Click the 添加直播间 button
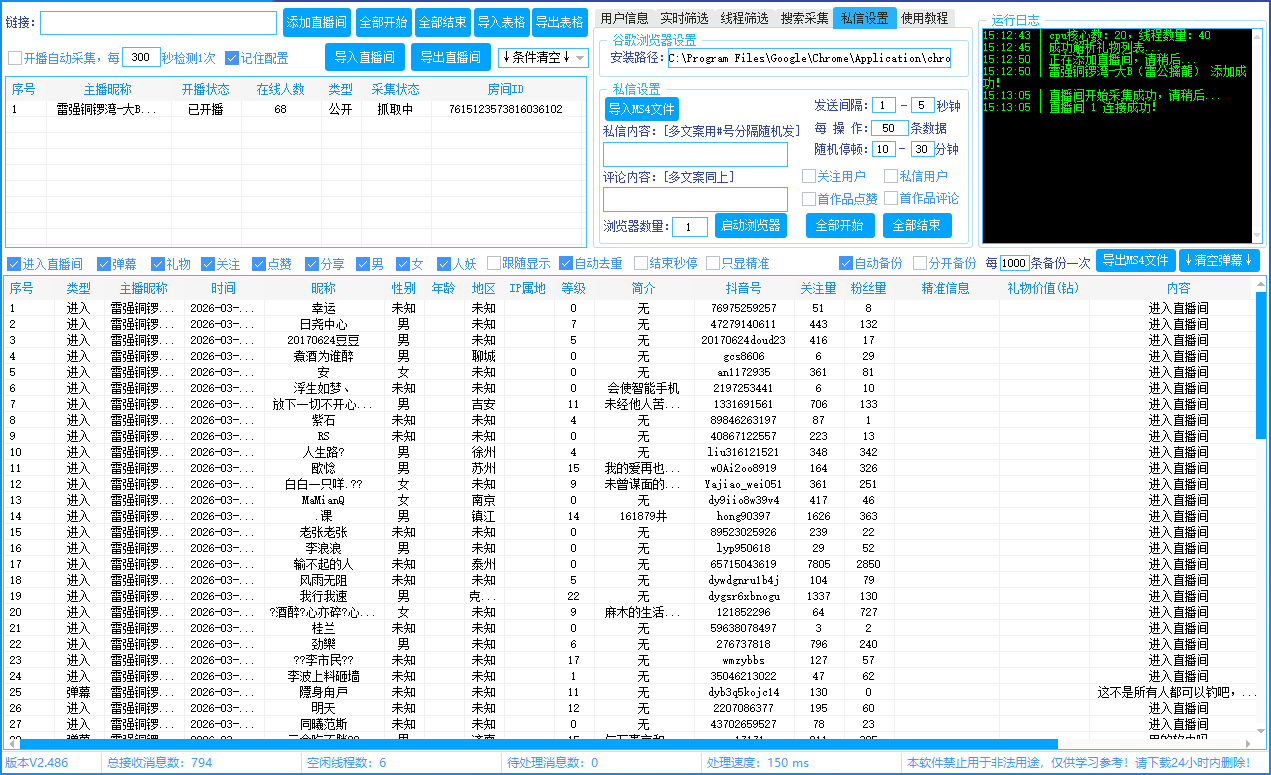Image resolution: width=1271 pixels, height=775 pixels. point(317,23)
